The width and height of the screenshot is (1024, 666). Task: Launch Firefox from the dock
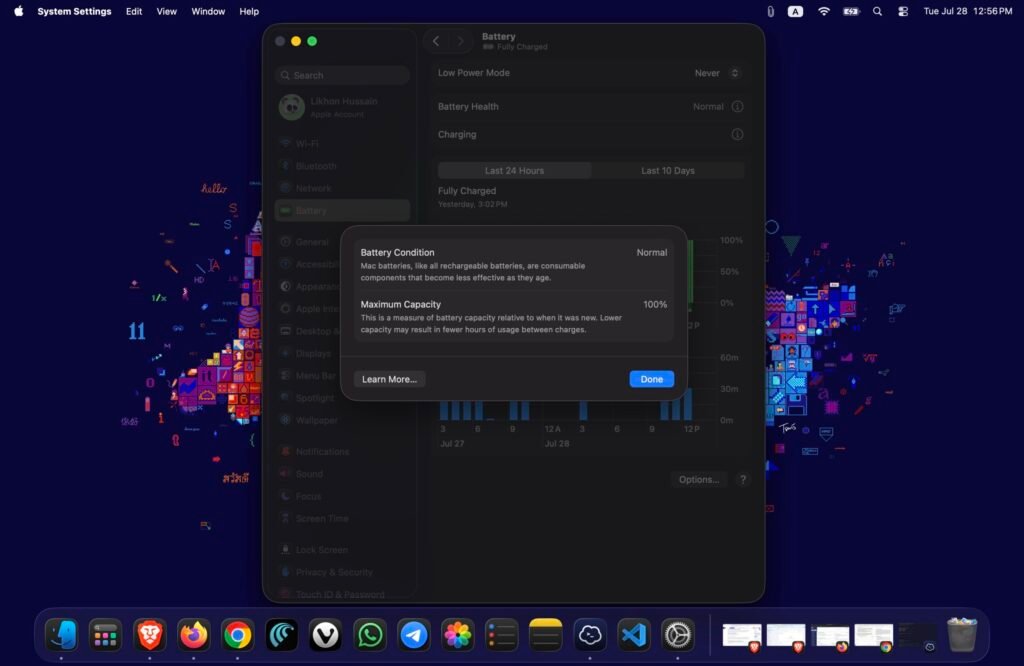[193, 635]
